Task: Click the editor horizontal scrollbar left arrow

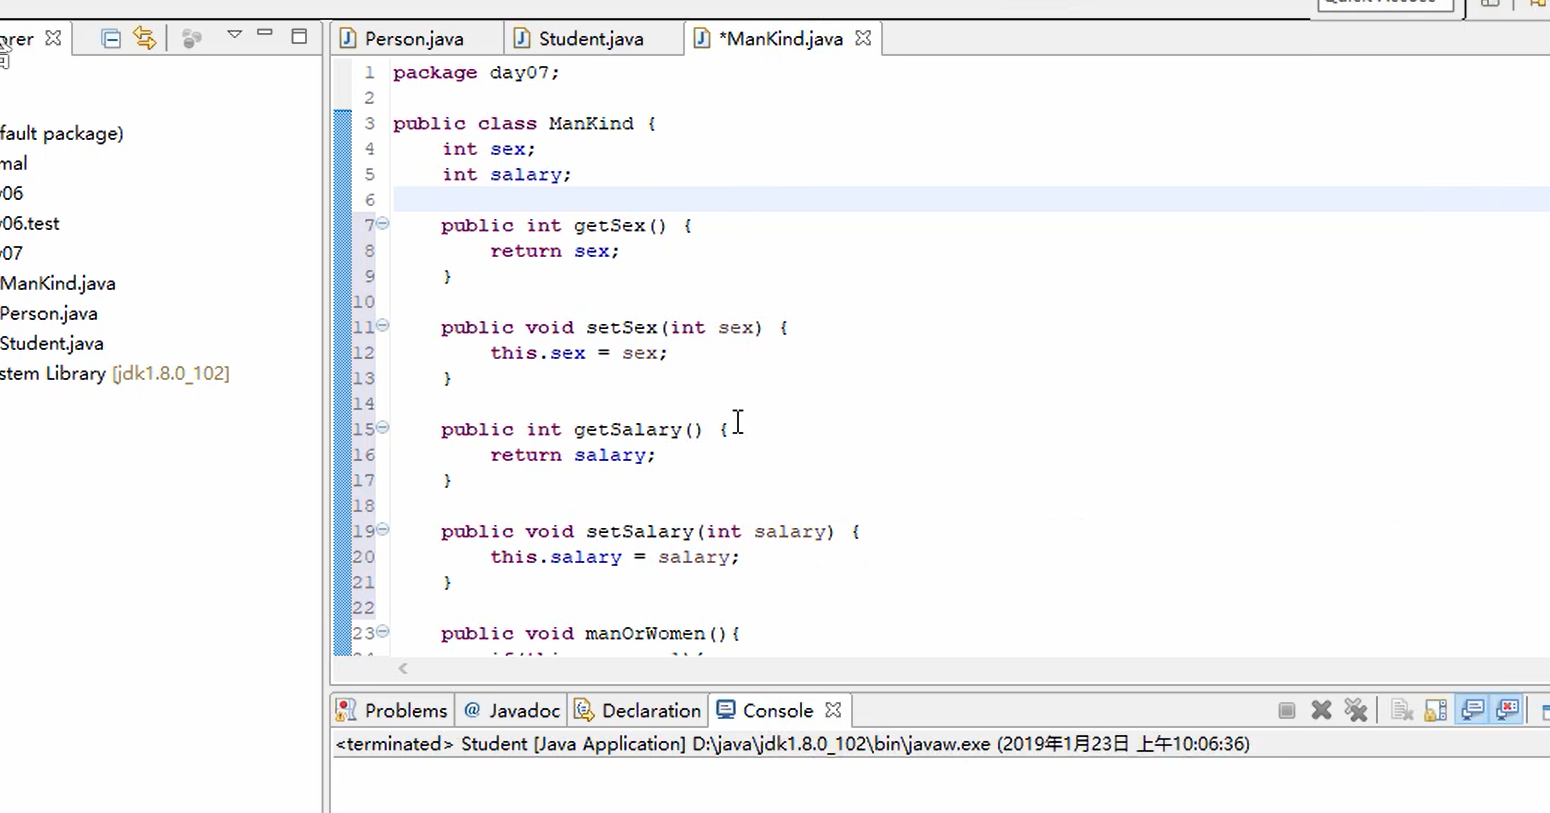Action: pos(403,668)
